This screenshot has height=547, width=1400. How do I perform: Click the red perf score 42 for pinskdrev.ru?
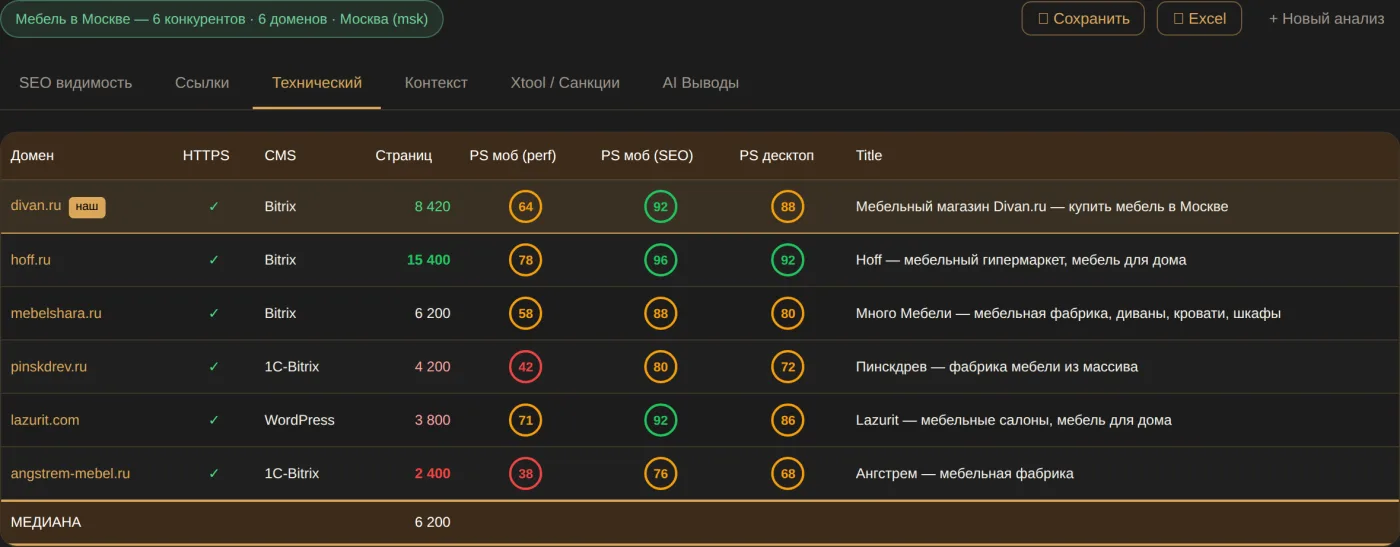point(525,367)
